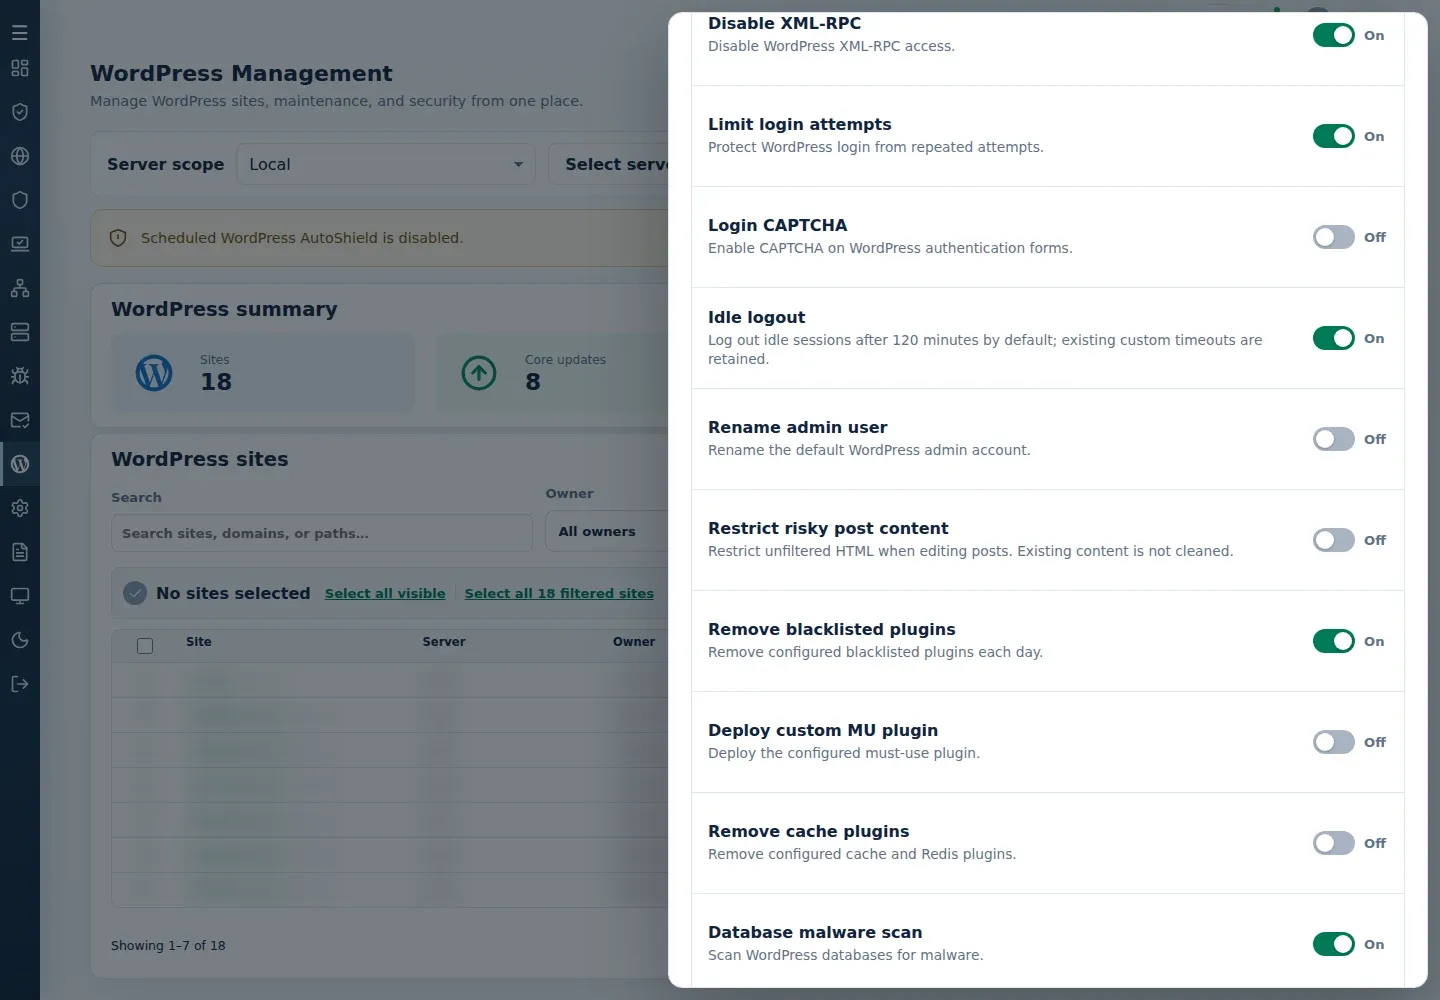
Task: Enable the Login CAPTCHA toggle
Action: [1334, 237]
